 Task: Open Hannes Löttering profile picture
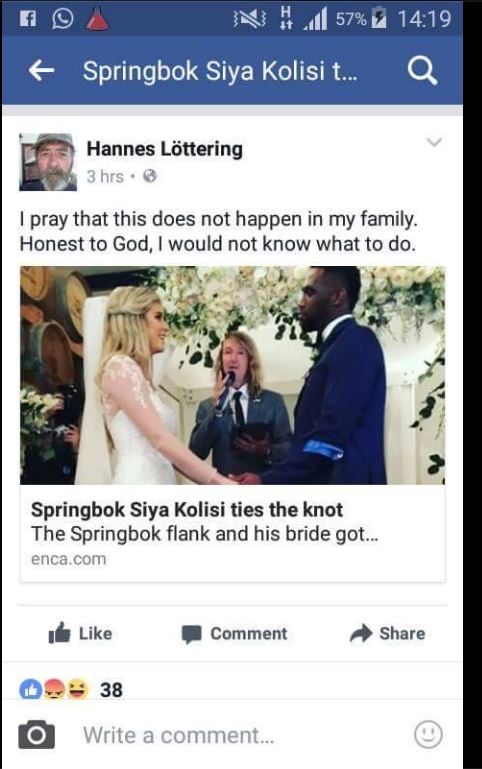tap(48, 162)
